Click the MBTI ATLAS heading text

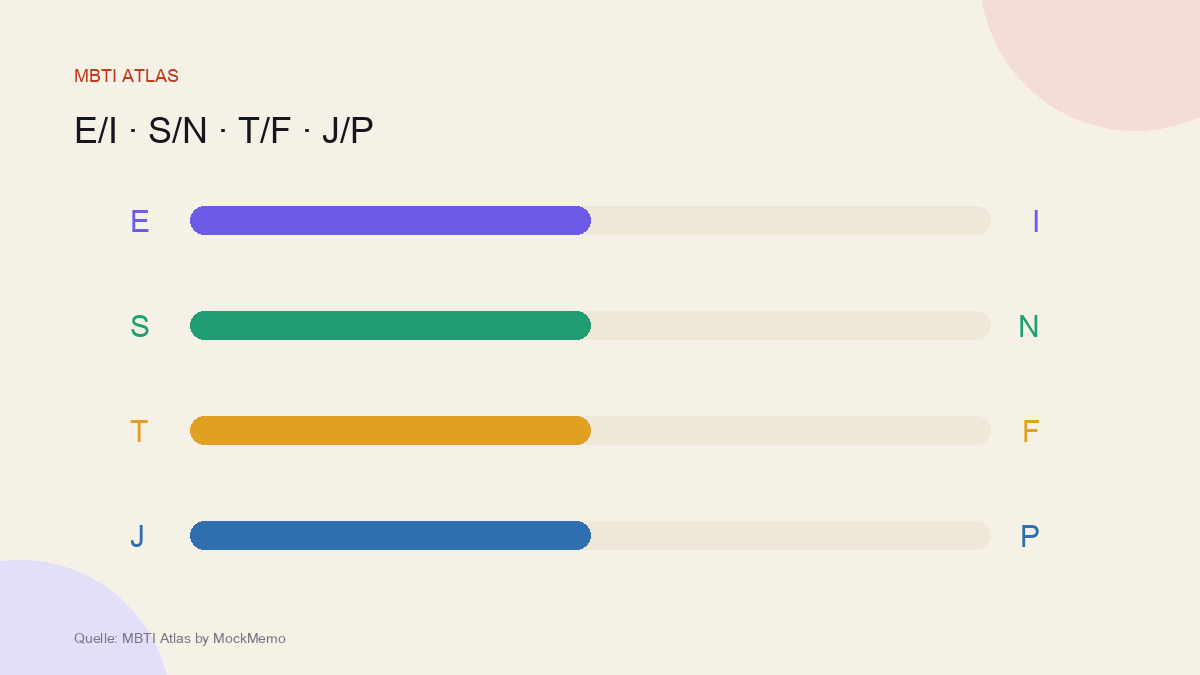[126, 76]
